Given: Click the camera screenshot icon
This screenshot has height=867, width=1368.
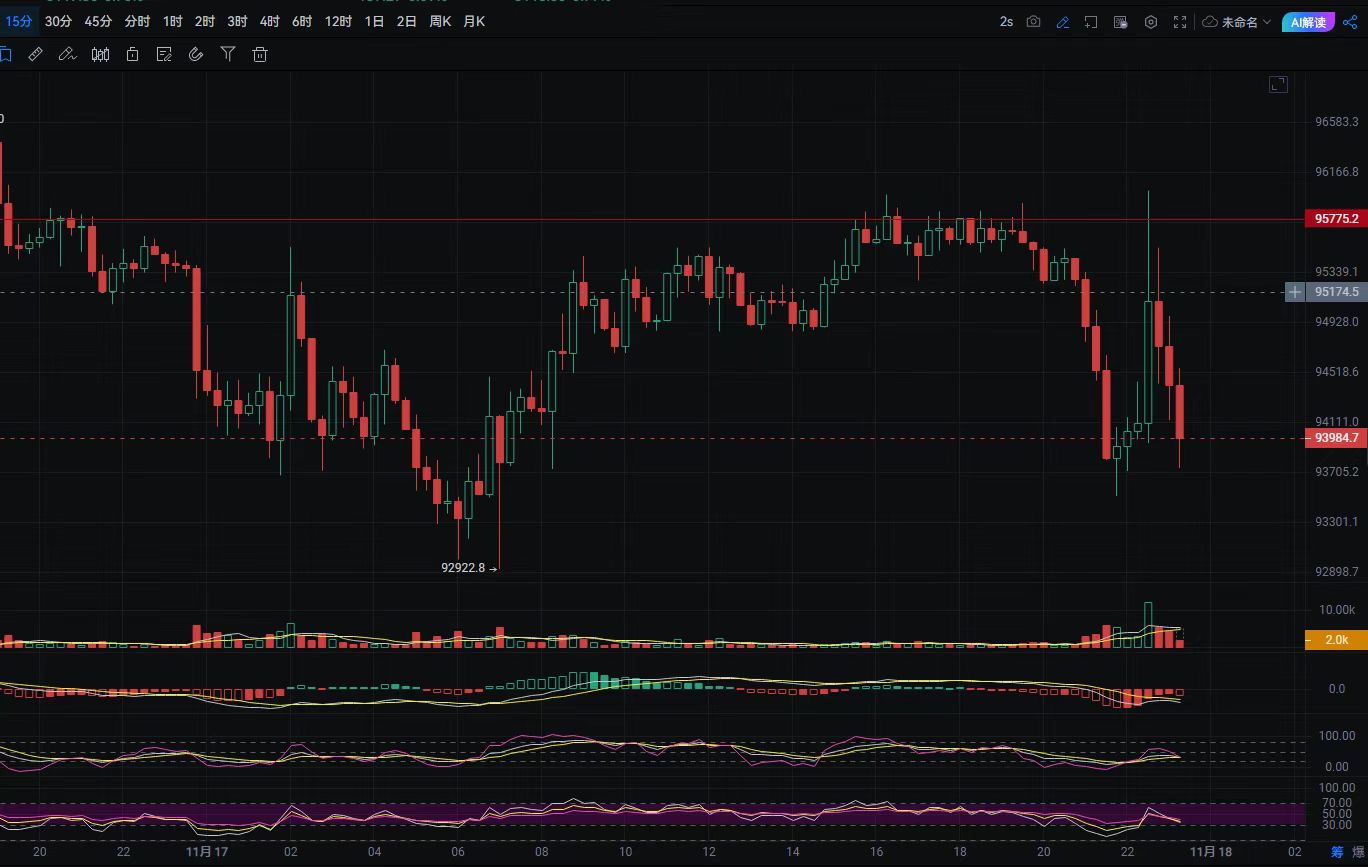Looking at the screenshot, I should click(1034, 22).
